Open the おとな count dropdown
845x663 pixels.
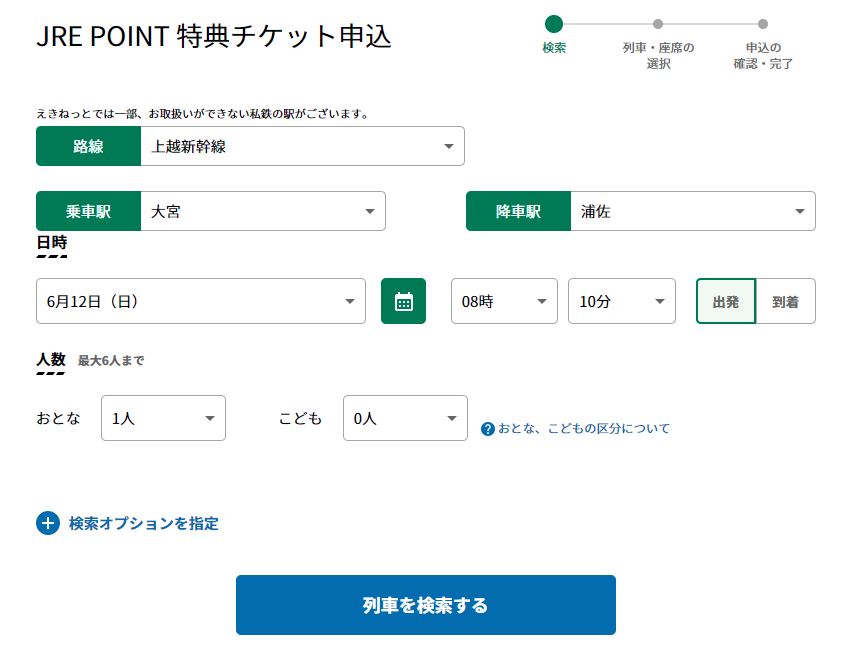click(x=163, y=418)
